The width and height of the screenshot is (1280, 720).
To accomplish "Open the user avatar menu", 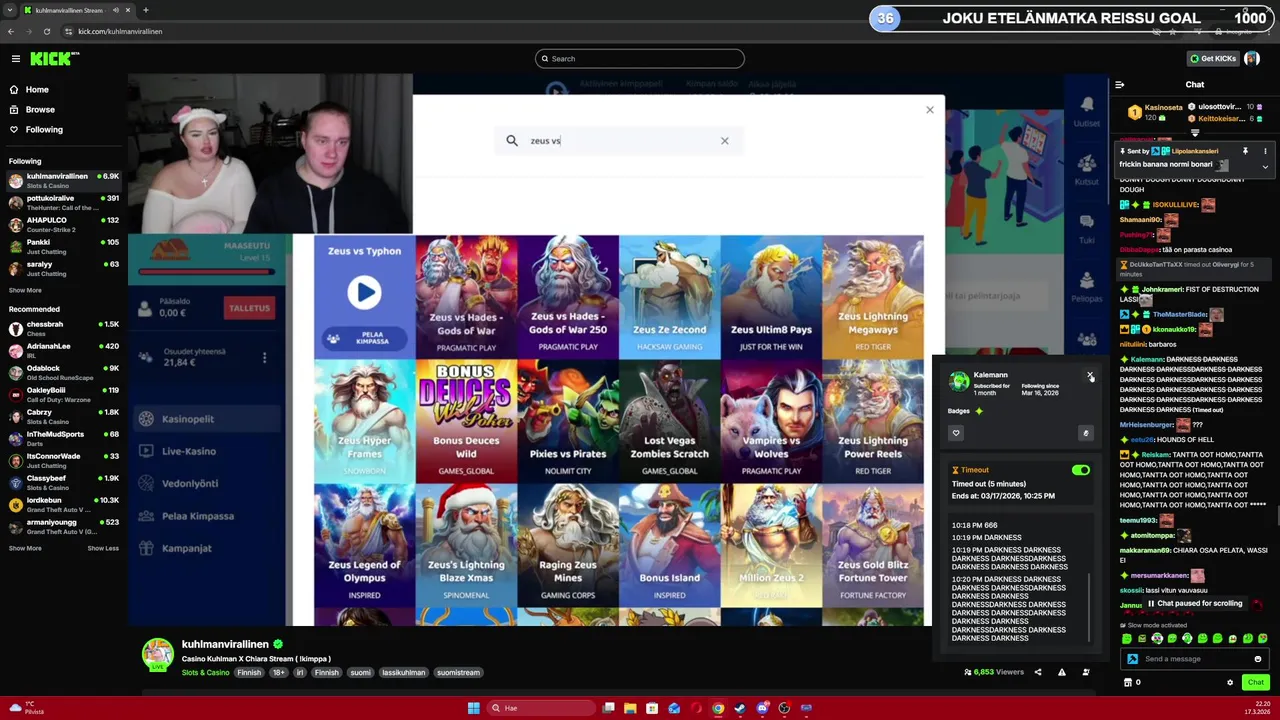I will (x=1252, y=59).
